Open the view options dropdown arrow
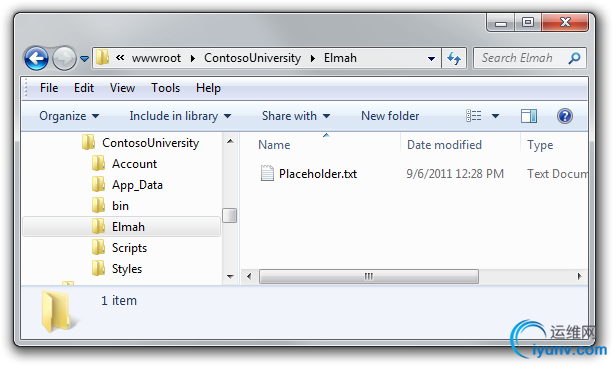This screenshot has height=366, width=613. [495, 116]
